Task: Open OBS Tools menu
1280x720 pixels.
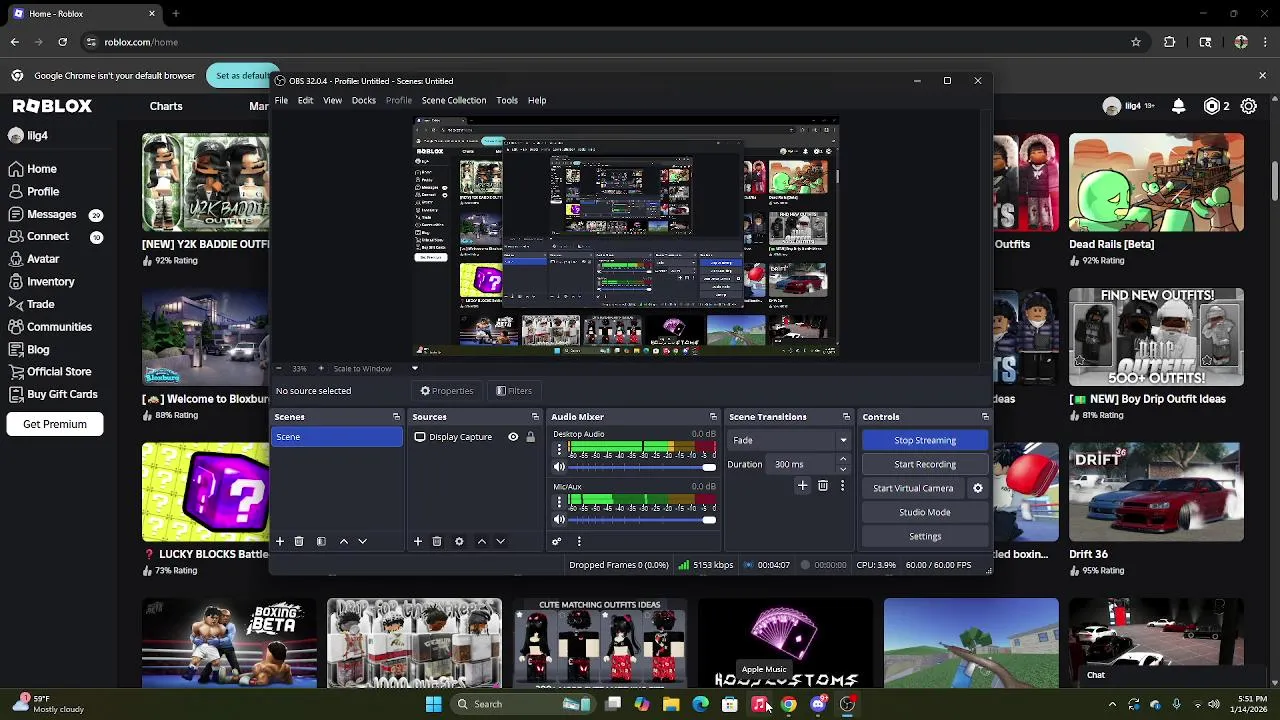Action: pos(507,100)
